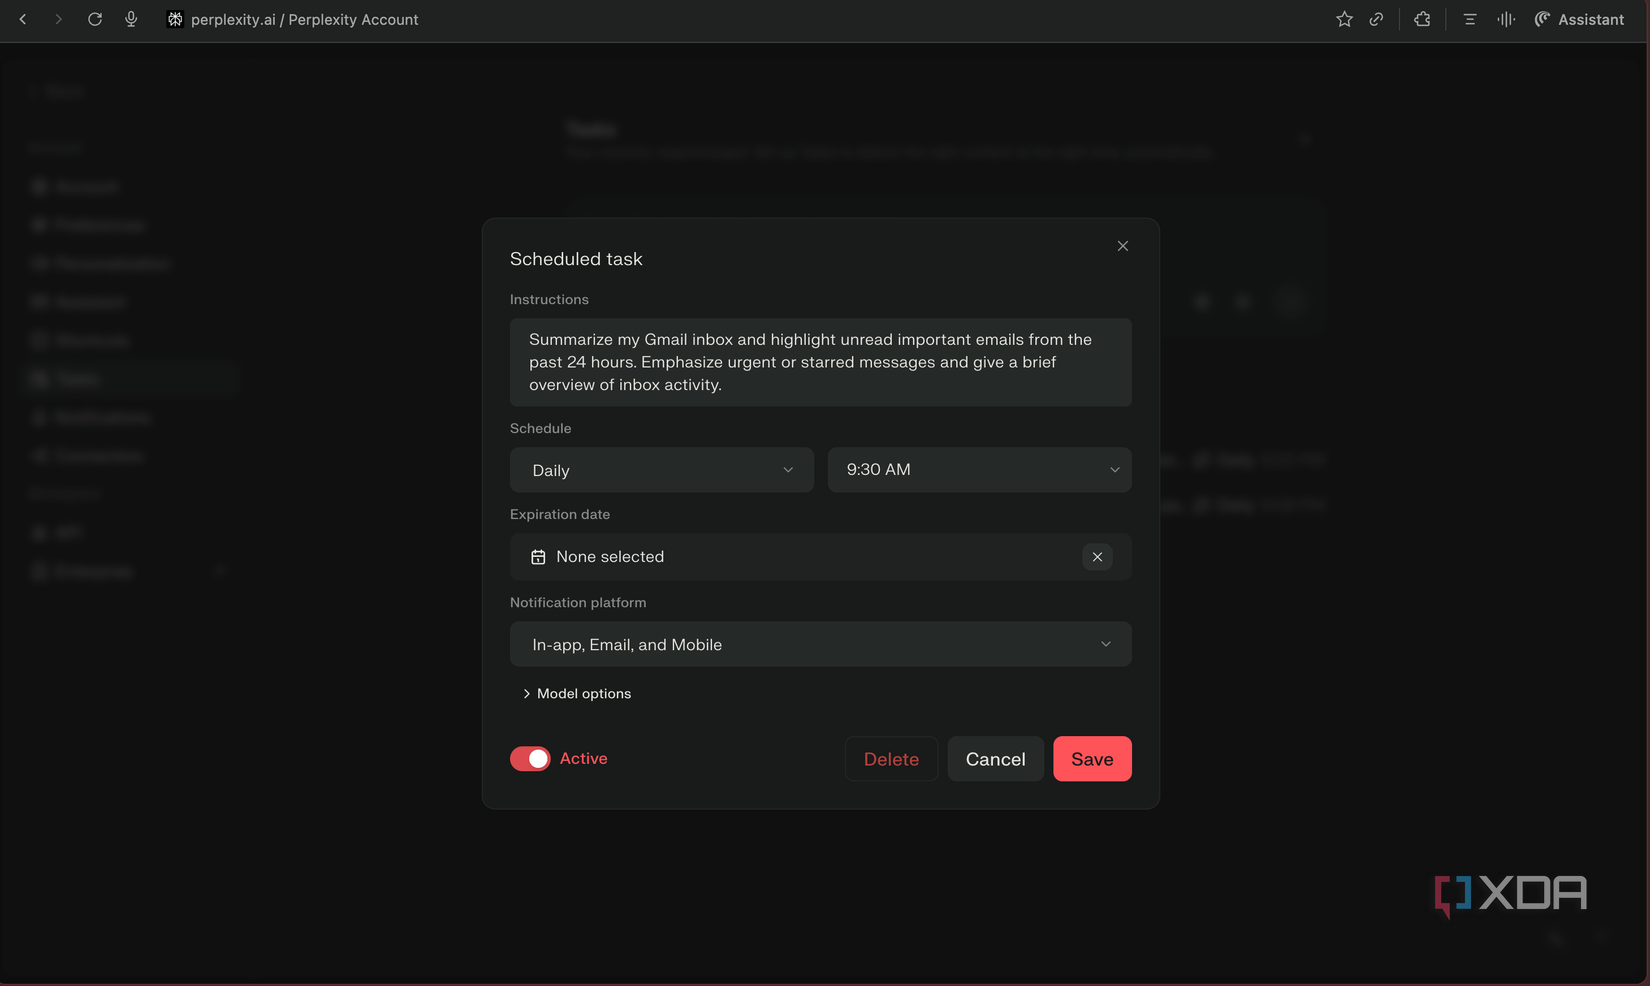Toggle the Active switch off

point(530,759)
